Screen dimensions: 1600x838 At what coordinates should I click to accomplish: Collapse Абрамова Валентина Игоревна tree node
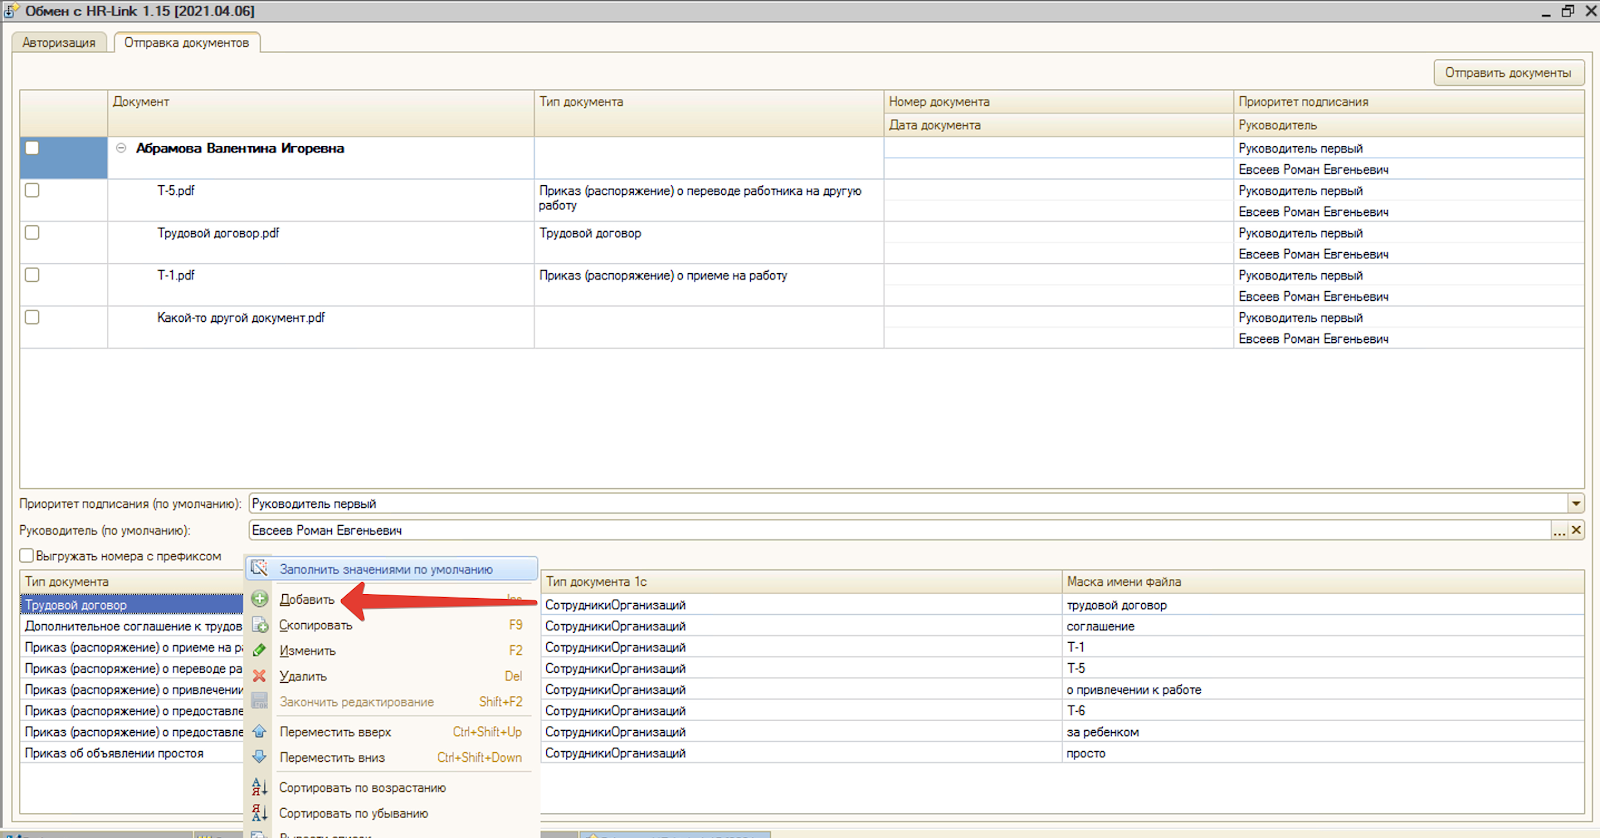coord(121,148)
